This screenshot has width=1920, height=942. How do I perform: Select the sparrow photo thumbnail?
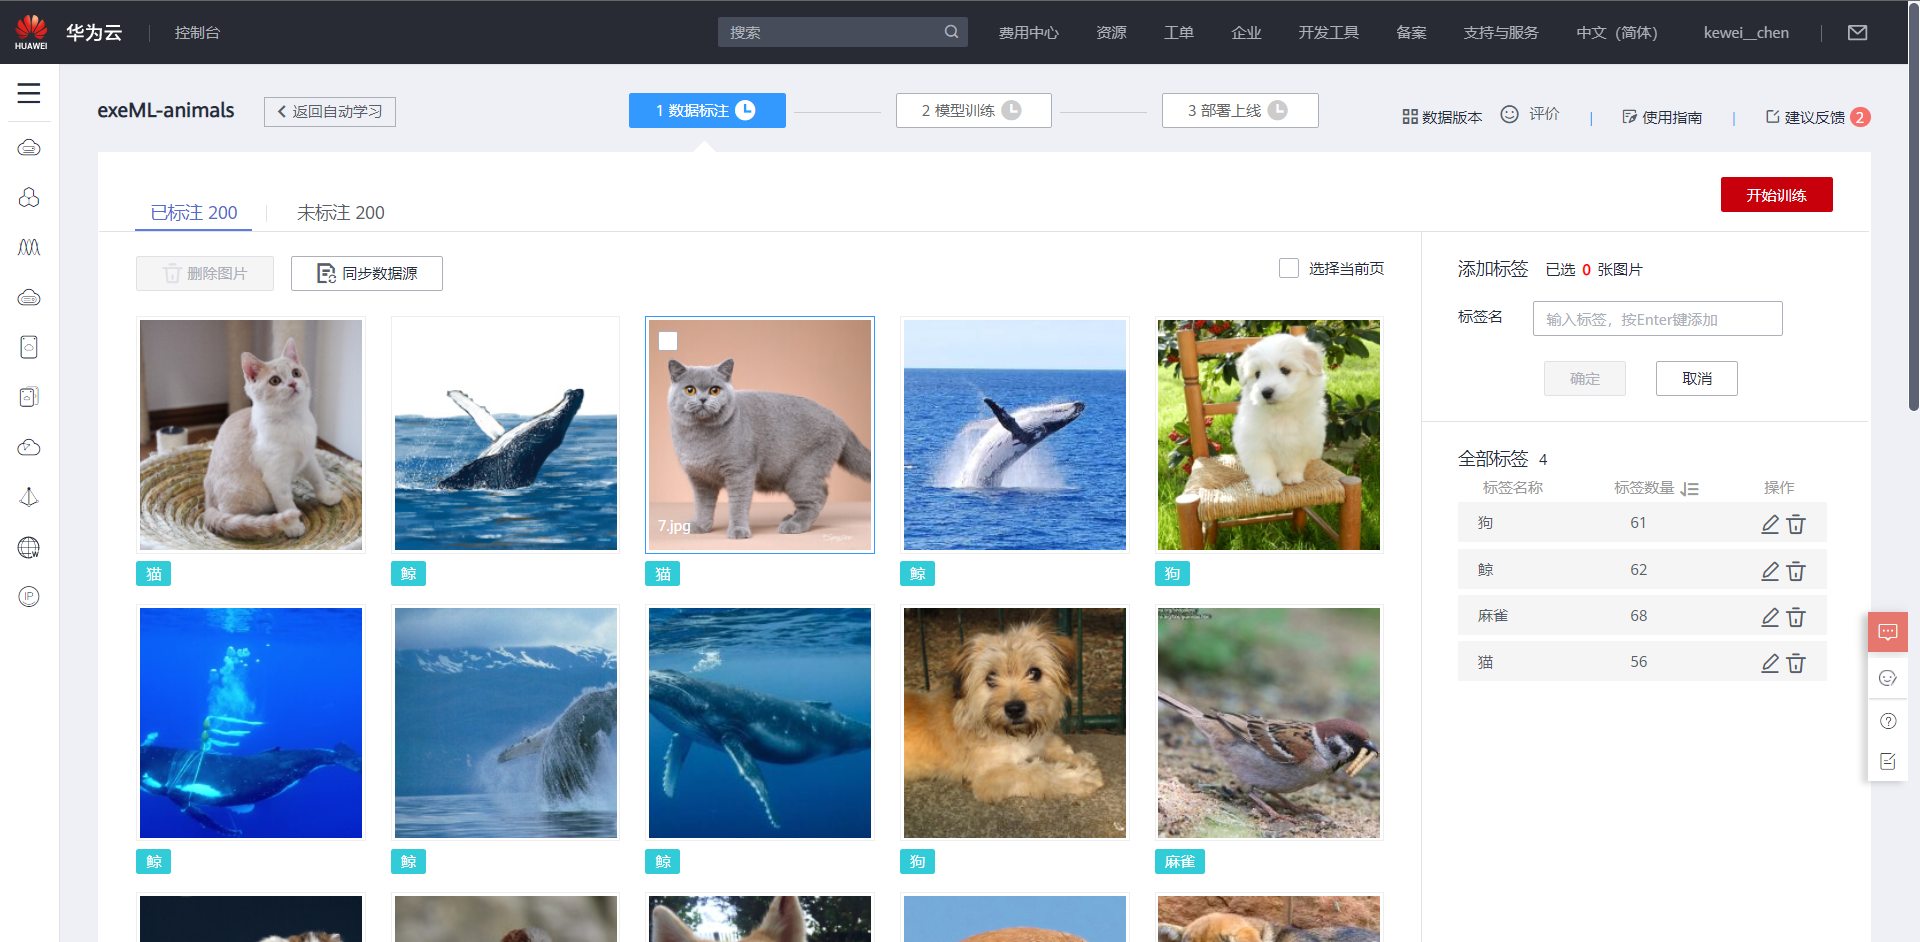[1269, 723]
